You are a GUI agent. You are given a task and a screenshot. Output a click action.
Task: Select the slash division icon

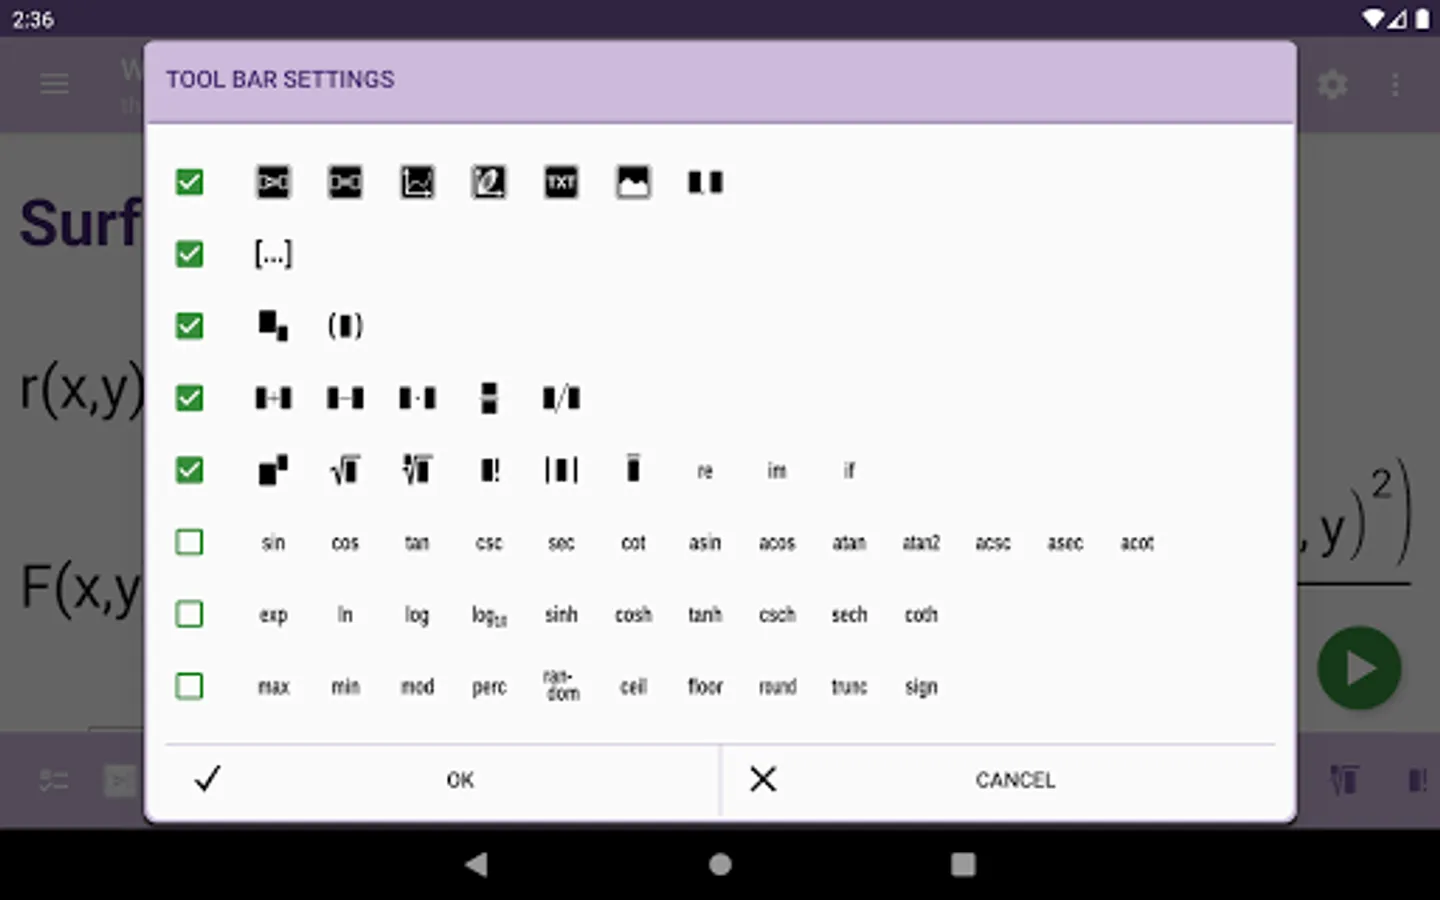[561, 398]
